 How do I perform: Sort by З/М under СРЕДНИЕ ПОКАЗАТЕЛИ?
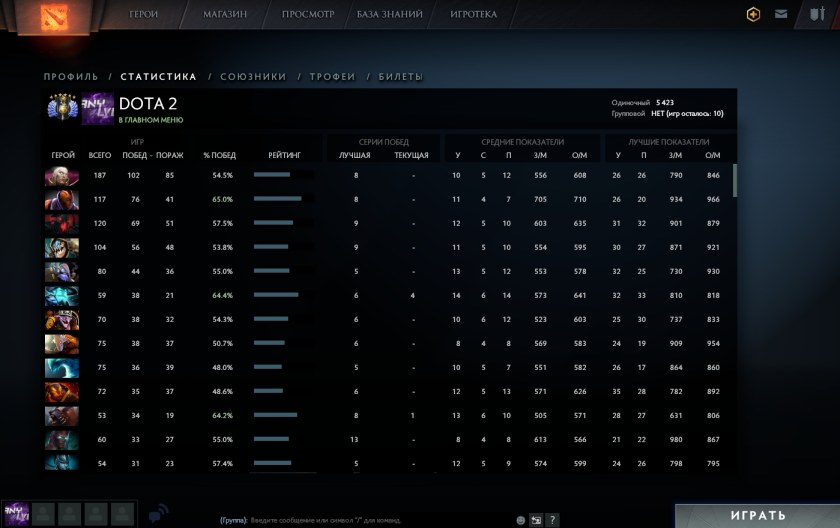coord(541,155)
